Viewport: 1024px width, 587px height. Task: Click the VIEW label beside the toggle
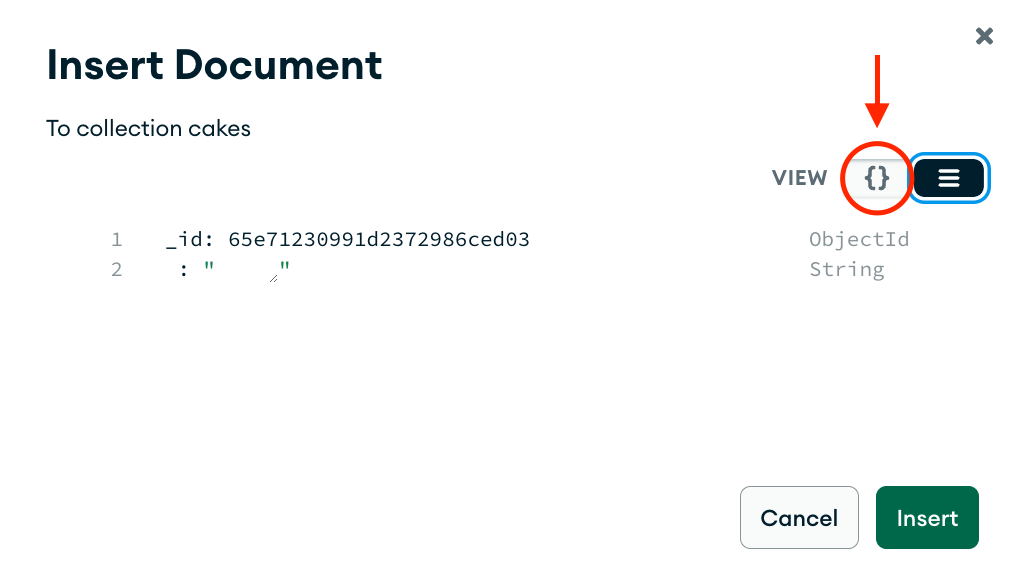tap(799, 178)
